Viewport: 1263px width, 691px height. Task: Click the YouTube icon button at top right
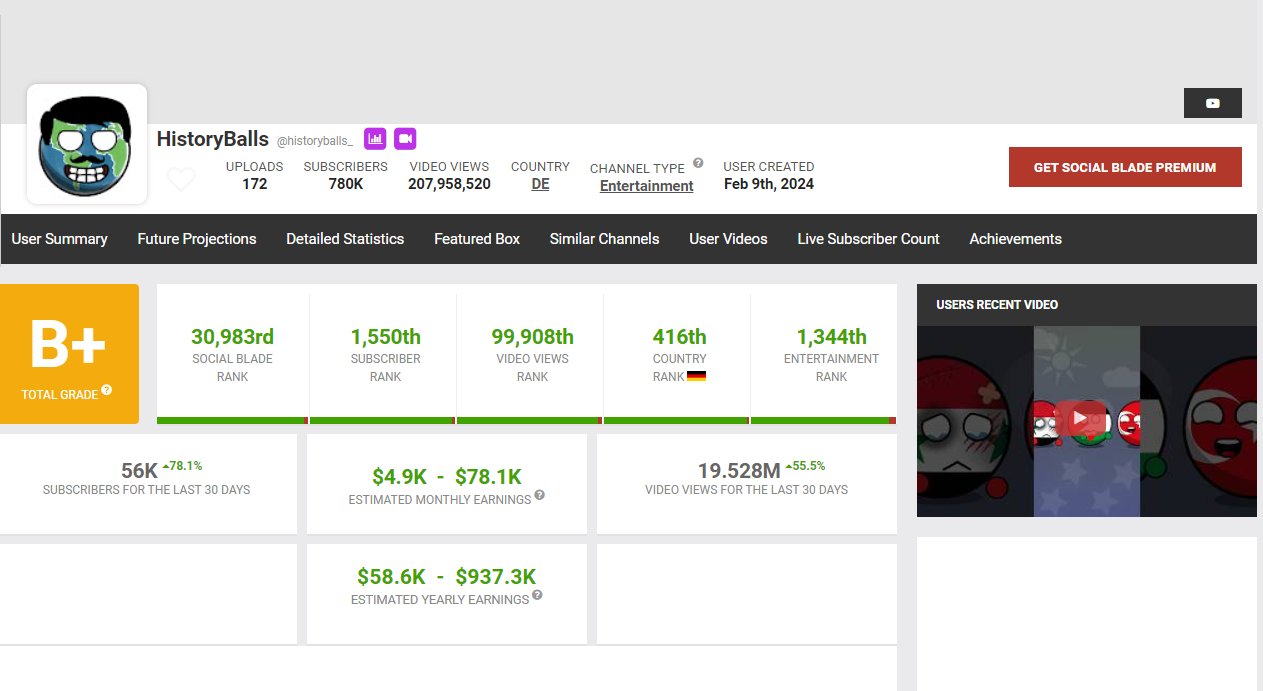[x=1213, y=103]
